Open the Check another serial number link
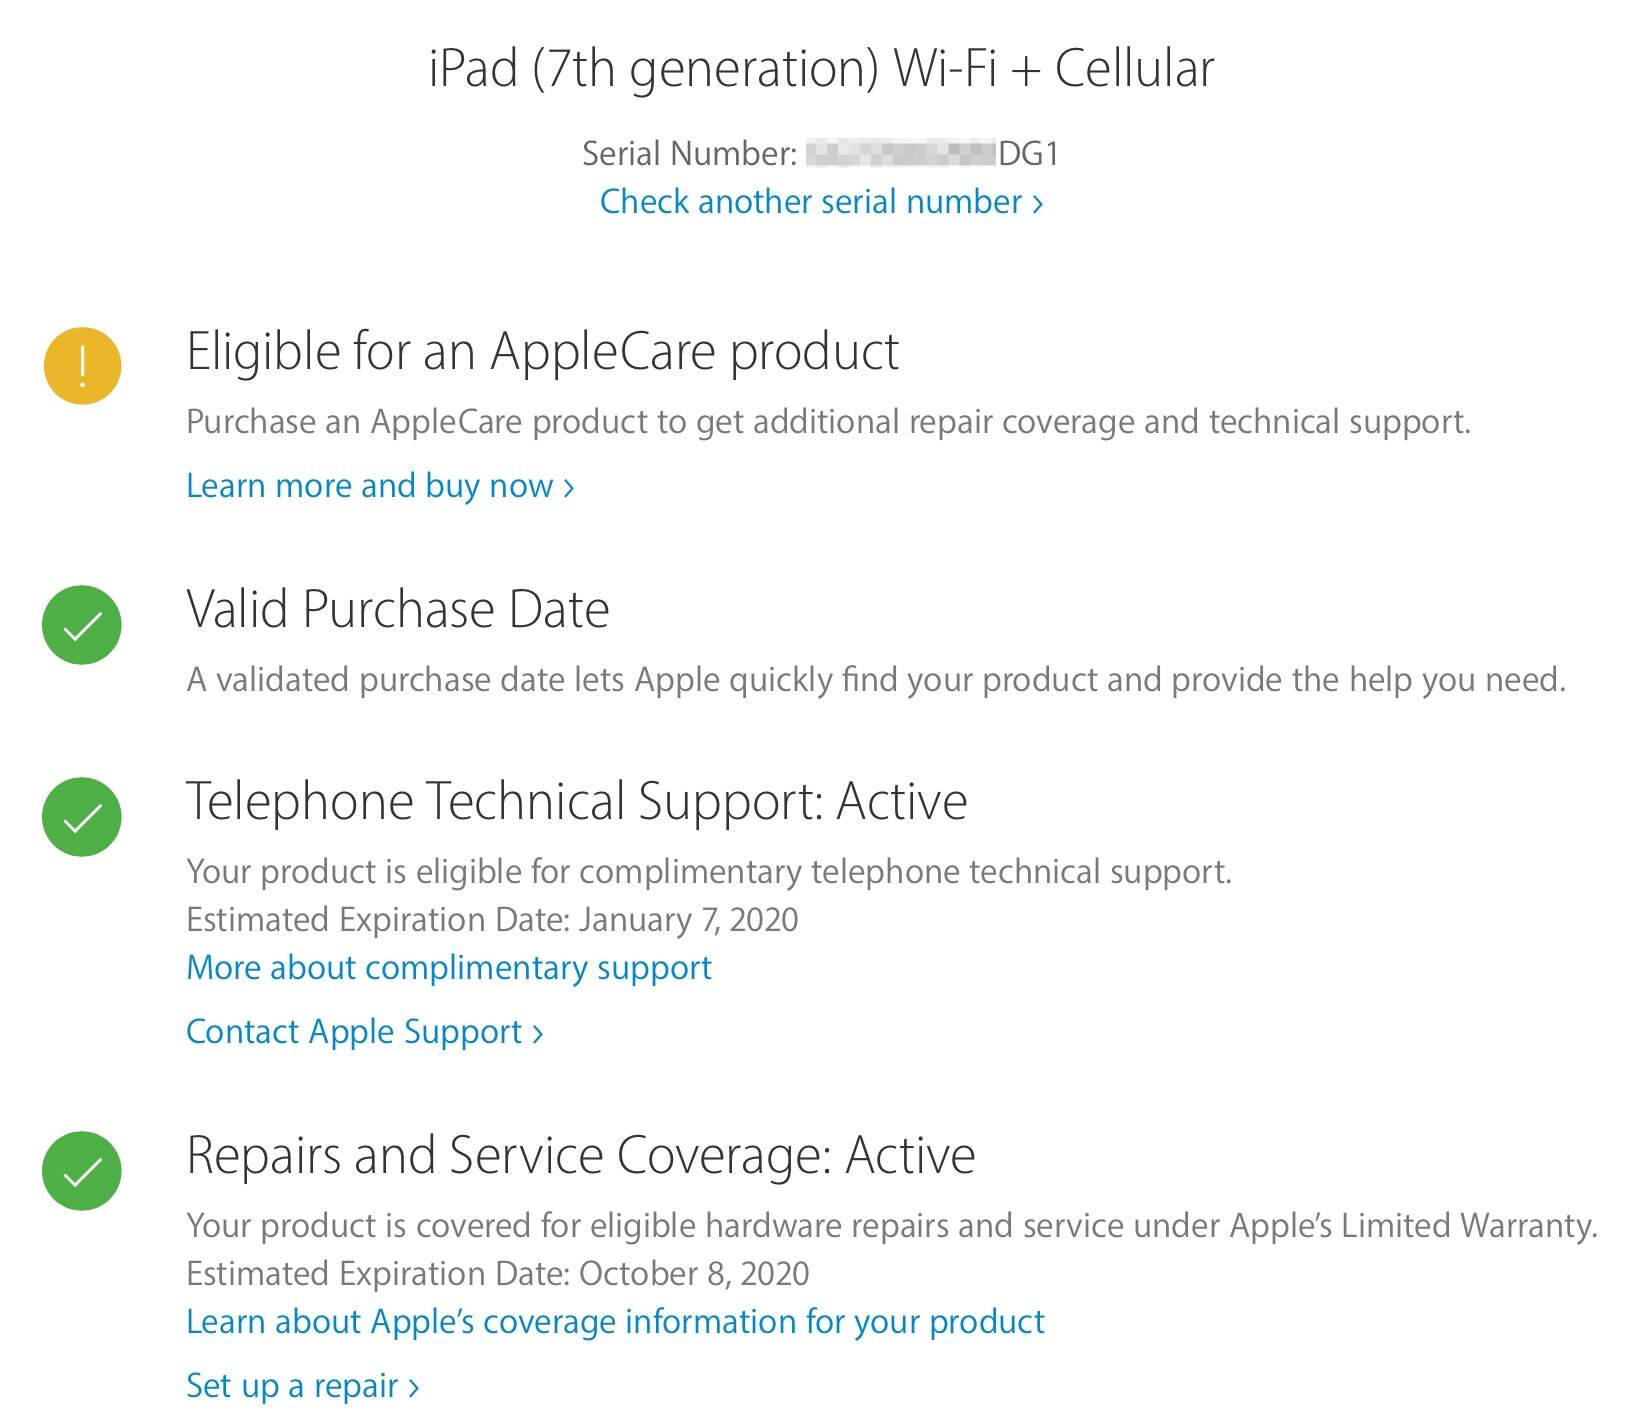 (x=821, y=202)
